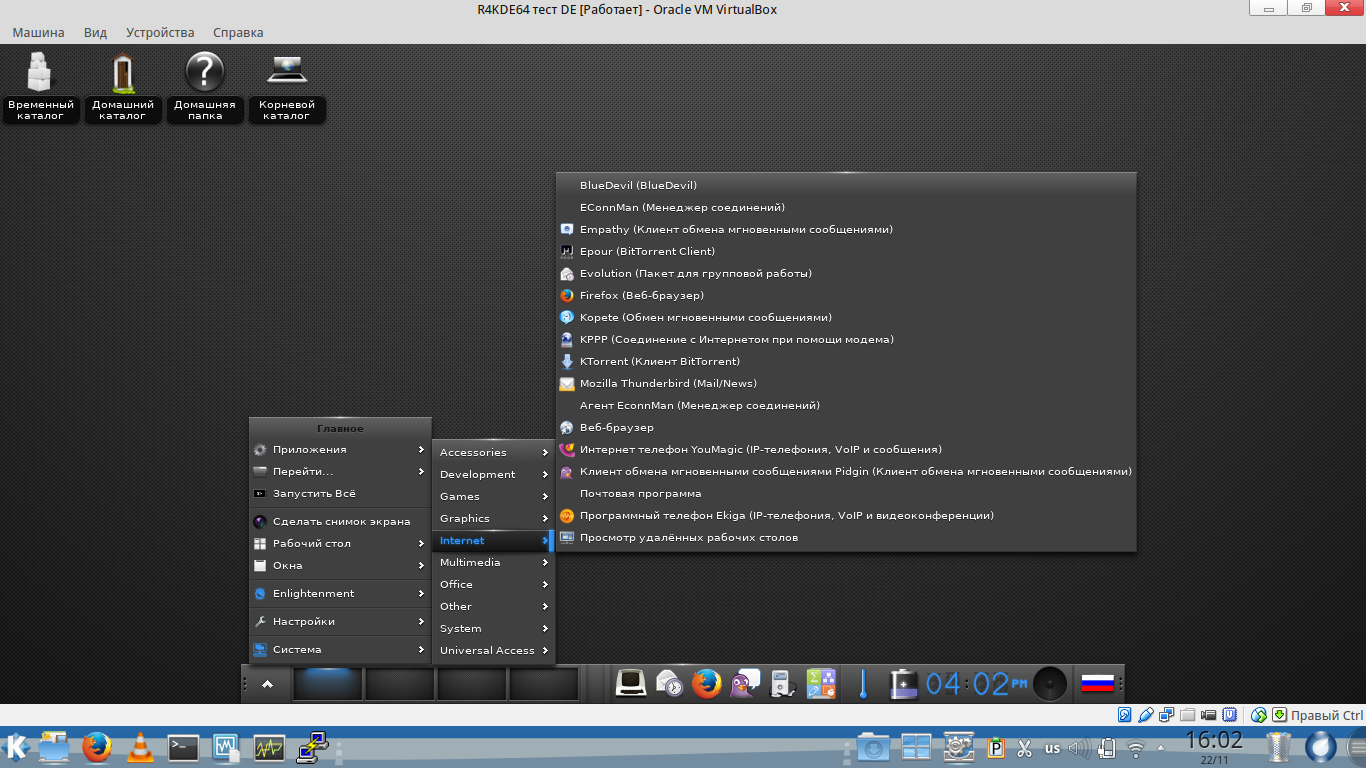The width and height of the screenshot is (1366, 768).
Task: Launch Empathy messaging client
Action: pos(846,230)
